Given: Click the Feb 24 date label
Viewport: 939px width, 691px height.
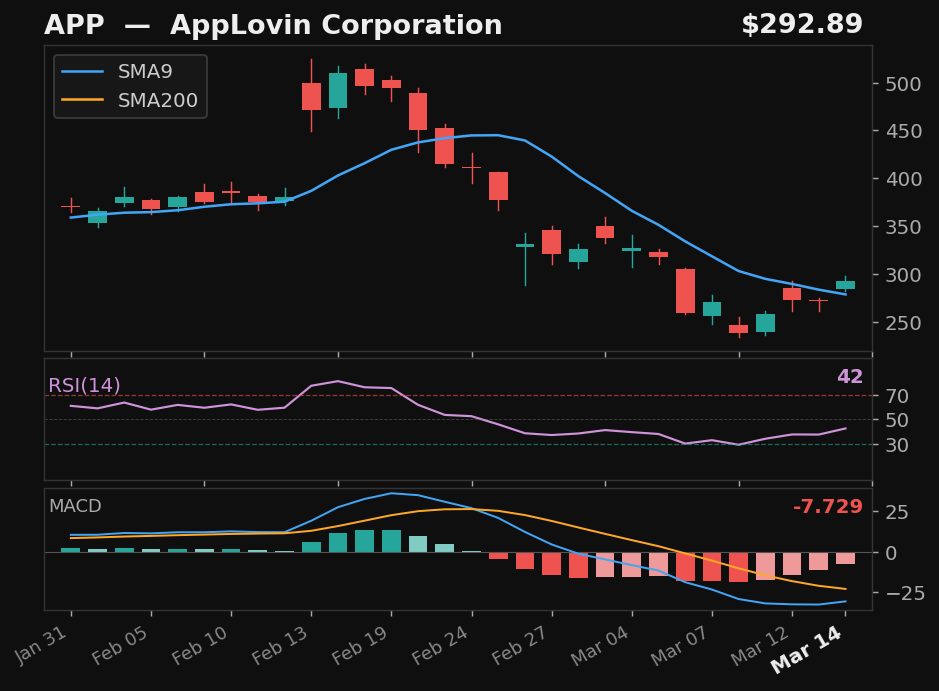Looking at the screenshot, I should [440, 645].
